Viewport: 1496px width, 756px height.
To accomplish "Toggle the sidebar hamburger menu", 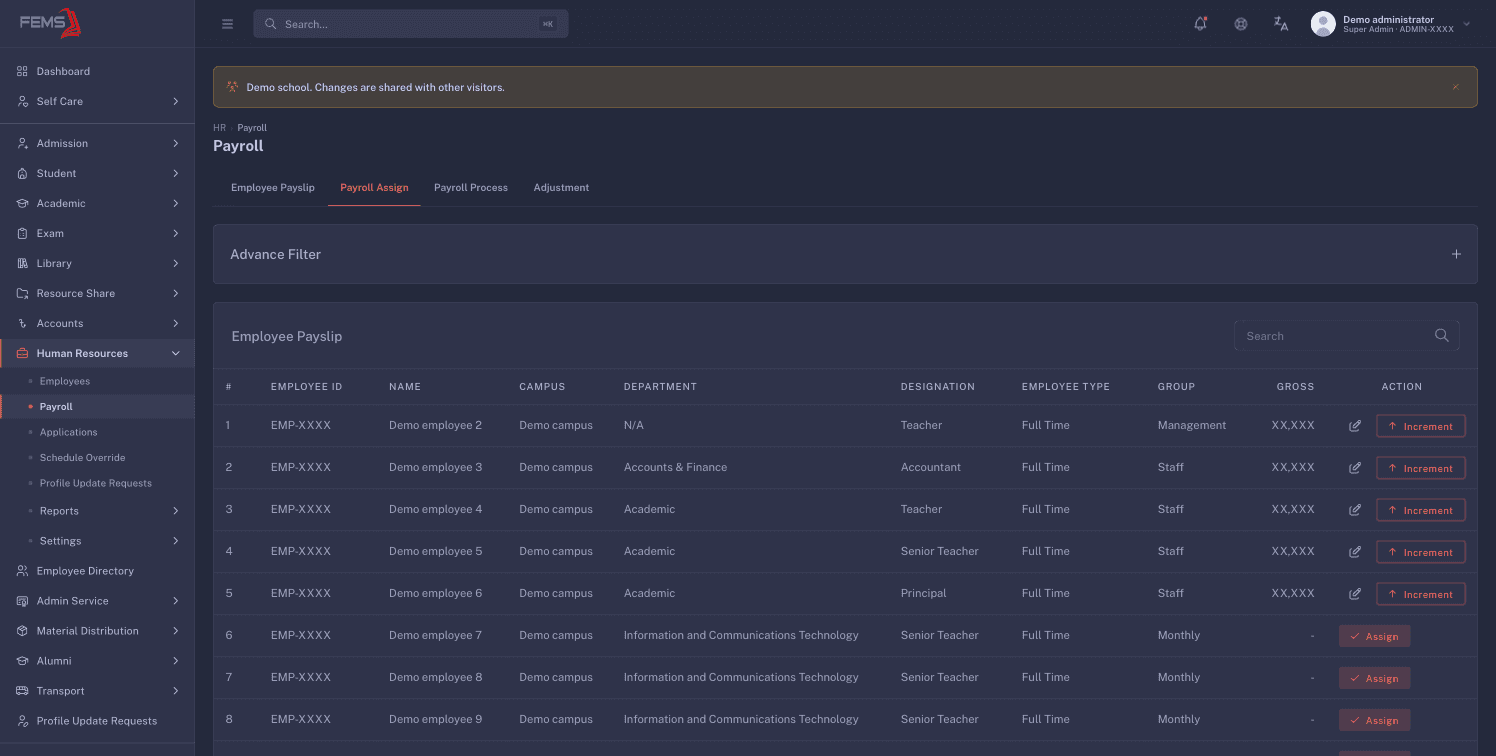I will pyautogui.click(x=228, y=24).
